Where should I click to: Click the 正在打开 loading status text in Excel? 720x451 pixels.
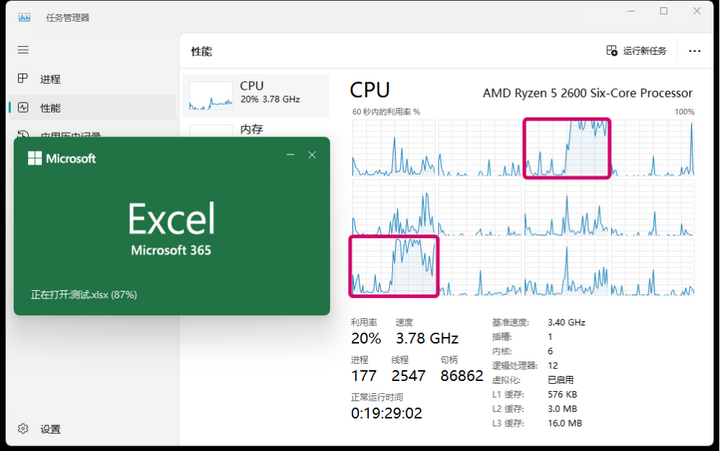click(84, 295)
